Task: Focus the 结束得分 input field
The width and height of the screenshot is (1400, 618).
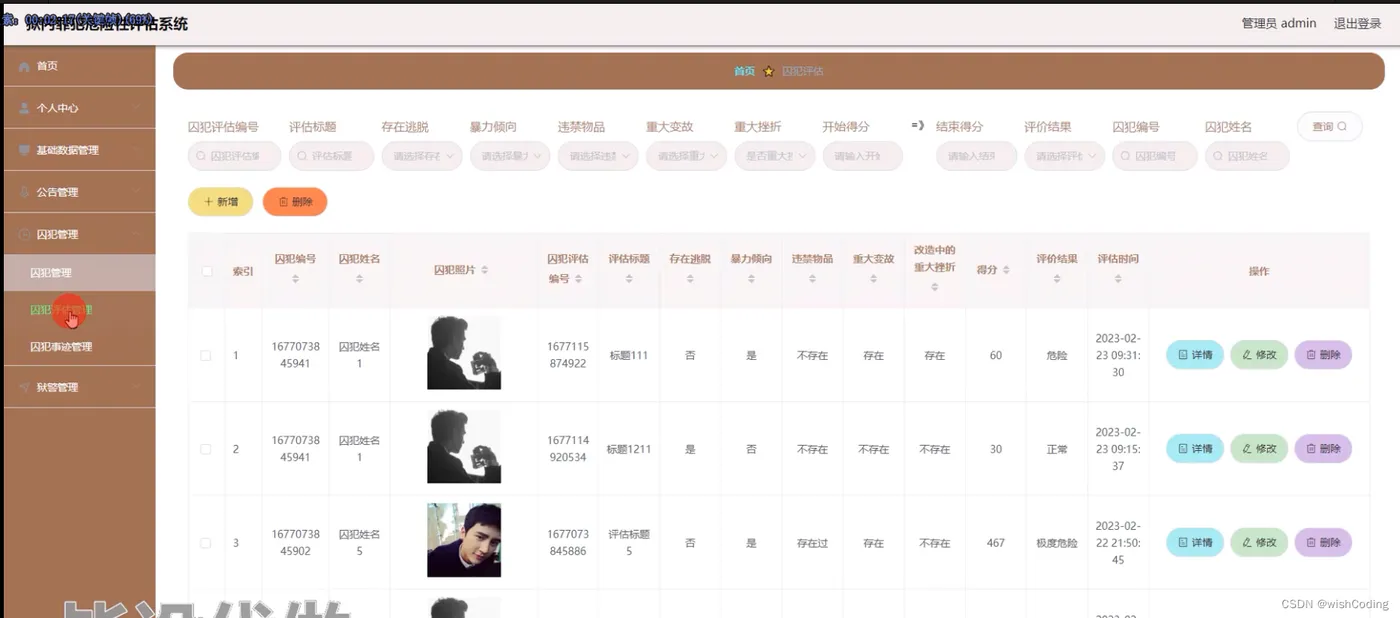Action: pos(976,156)
